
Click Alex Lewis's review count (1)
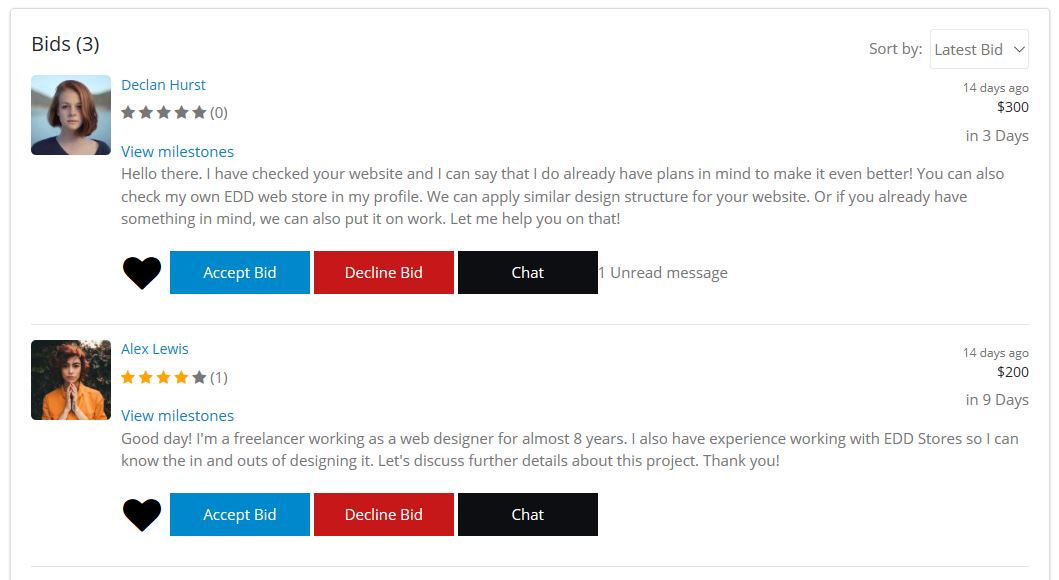click(219, 378)
